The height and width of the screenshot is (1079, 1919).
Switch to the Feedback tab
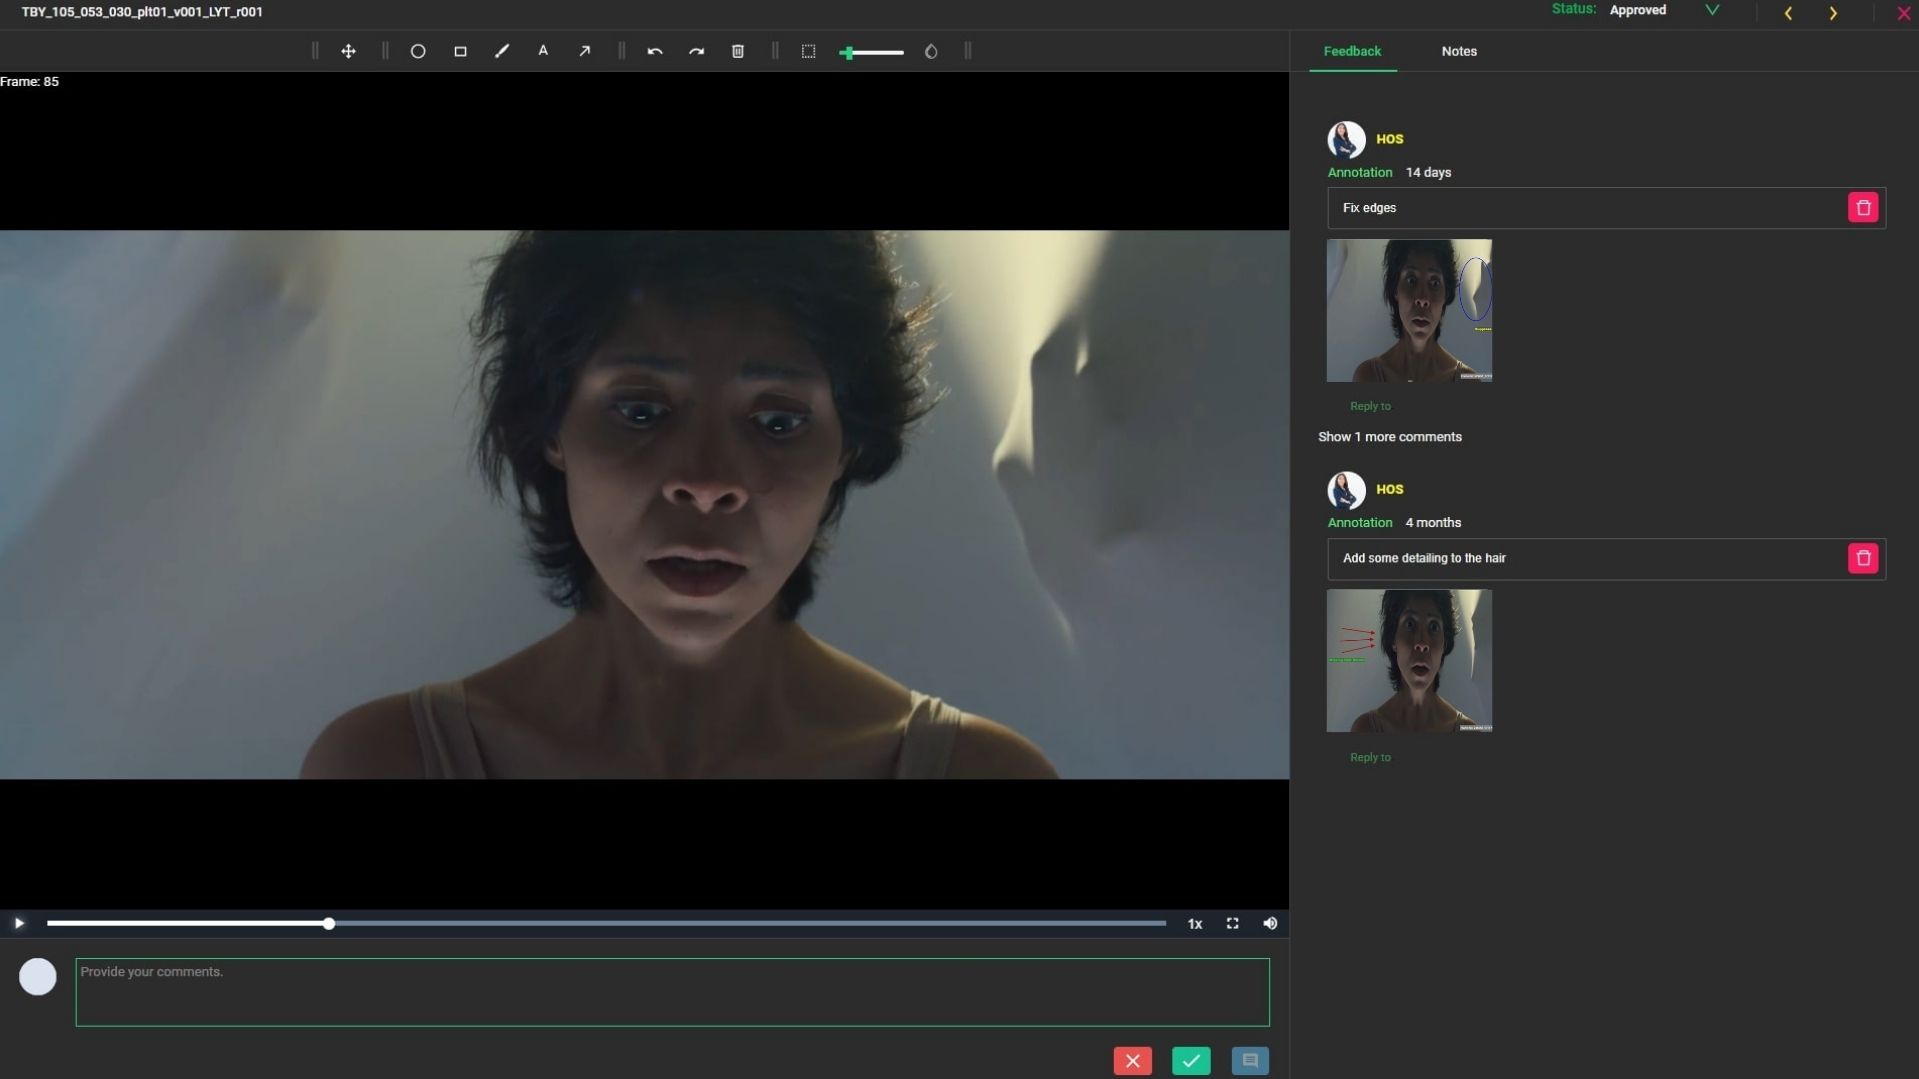(1351, 51)
